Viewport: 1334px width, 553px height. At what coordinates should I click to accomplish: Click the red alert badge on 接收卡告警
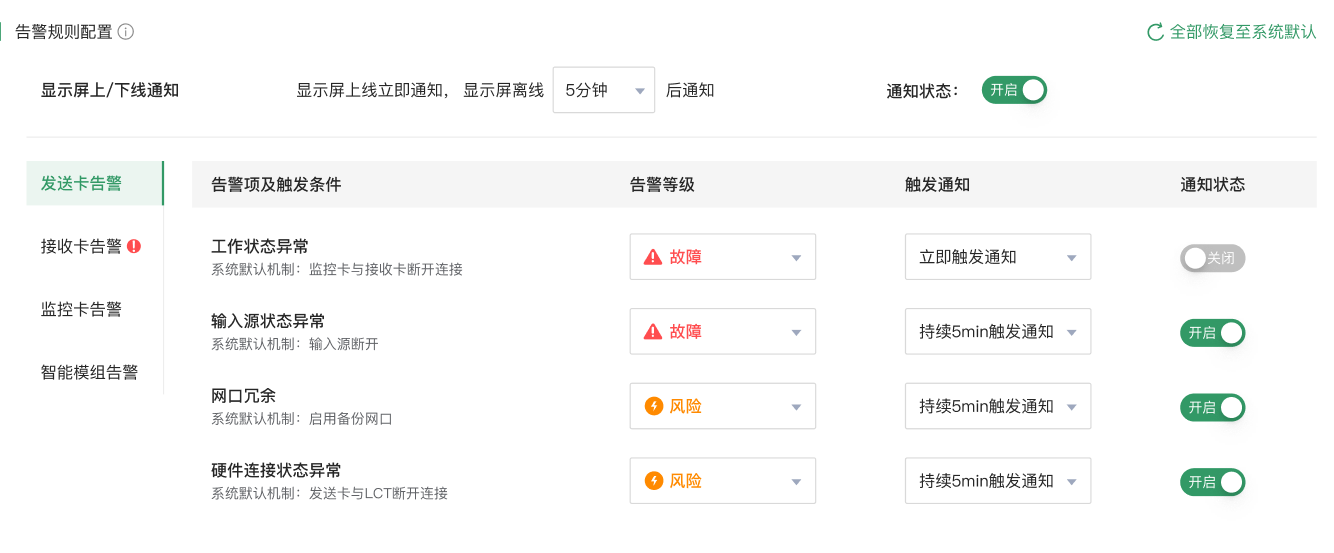[134, 246]
